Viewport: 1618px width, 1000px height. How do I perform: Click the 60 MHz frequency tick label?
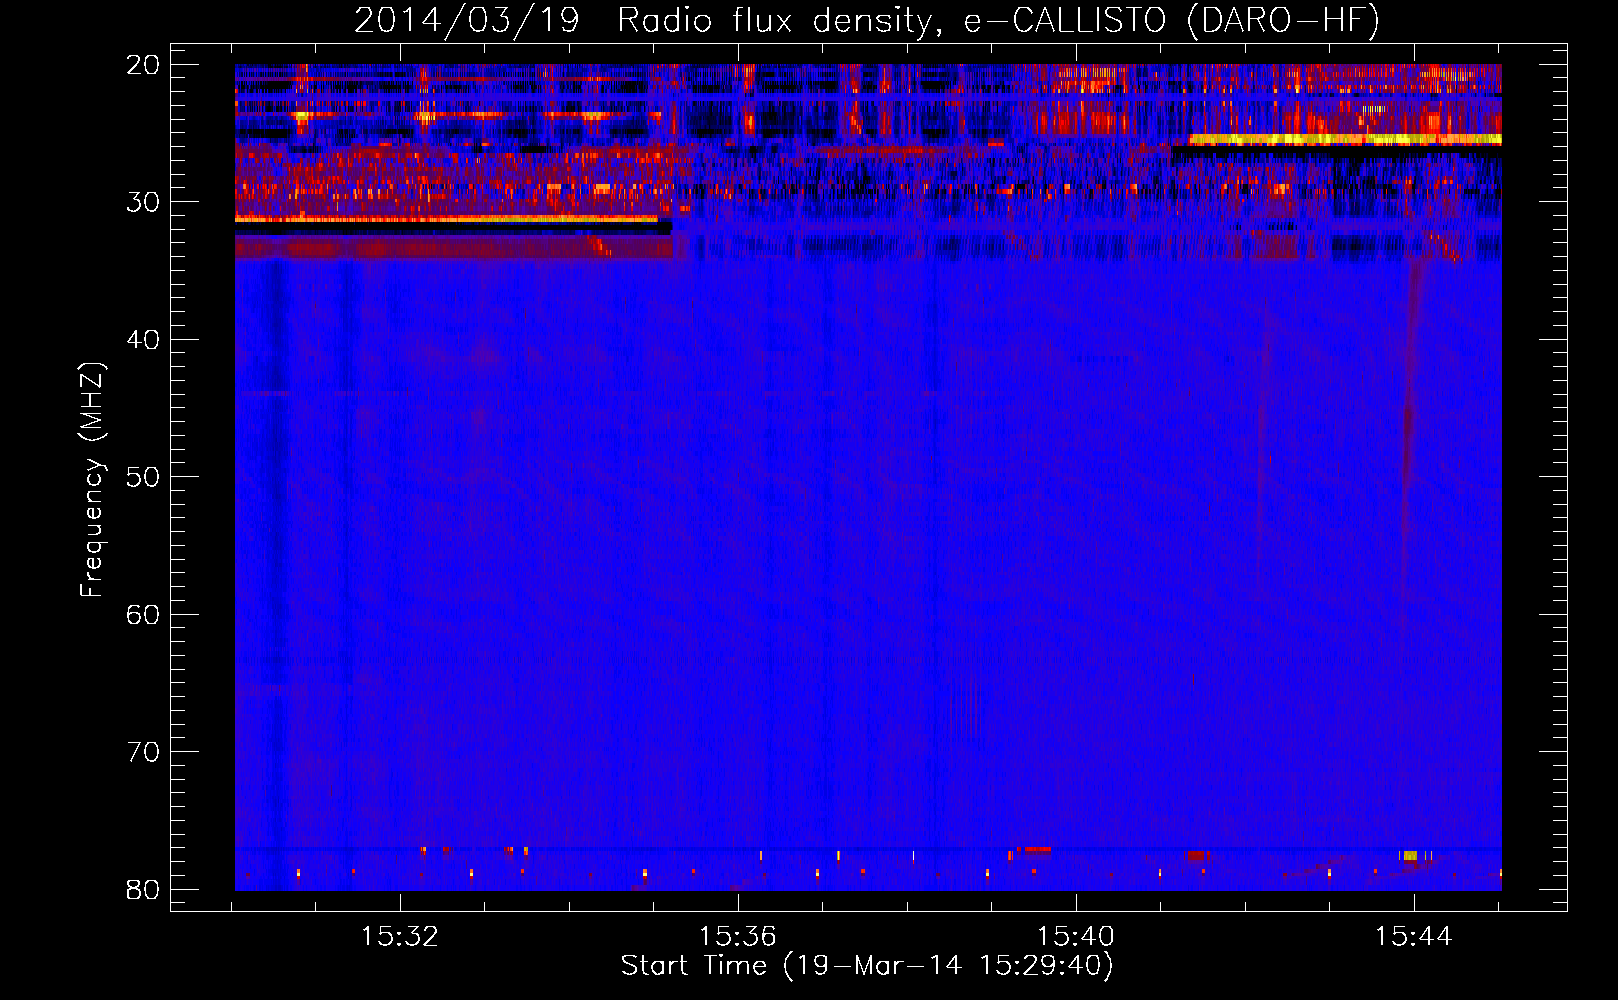click(x=143, y=614)
